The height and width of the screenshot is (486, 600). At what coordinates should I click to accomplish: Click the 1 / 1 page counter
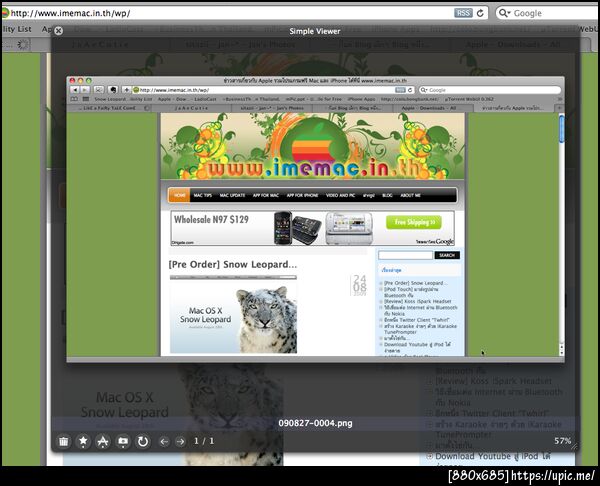tap(204, 441)
